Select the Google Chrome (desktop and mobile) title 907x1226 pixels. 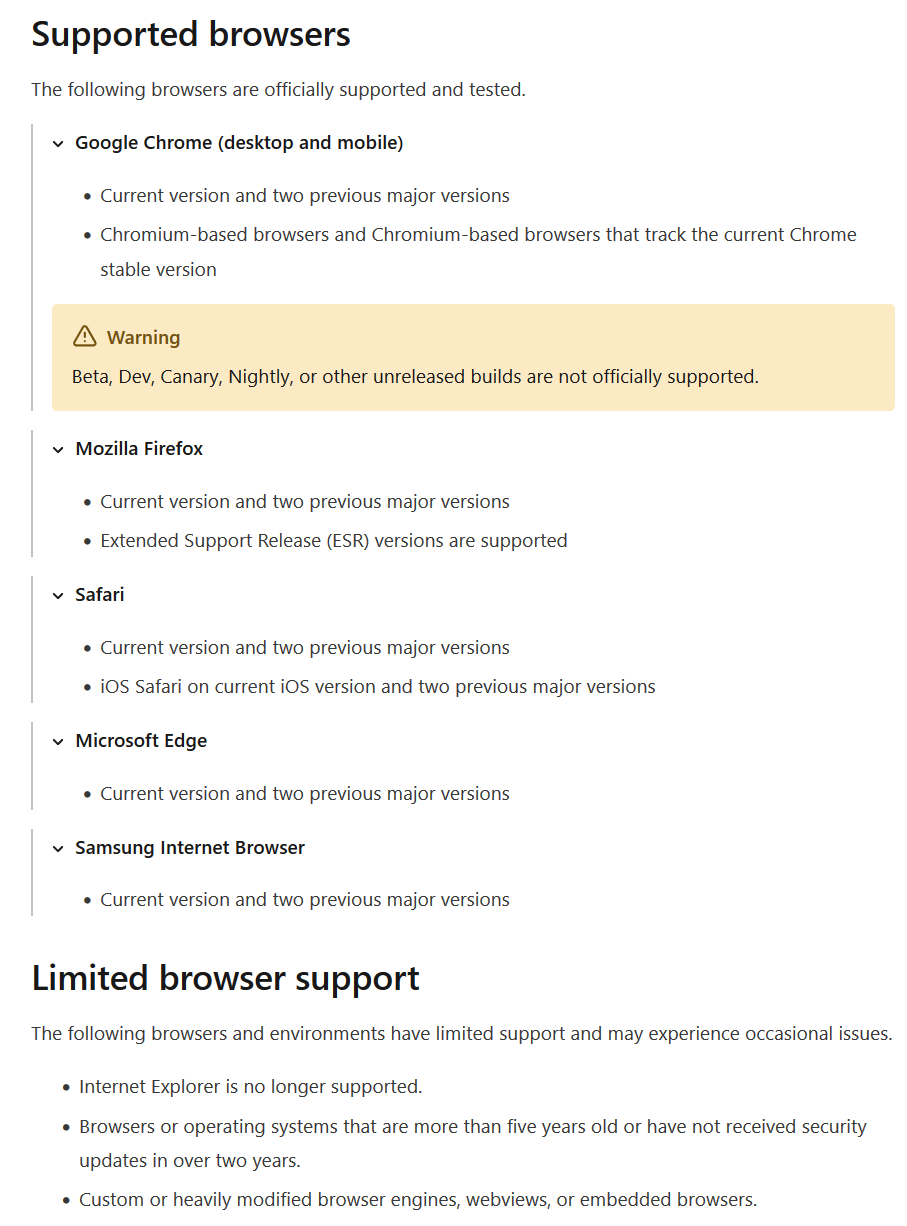pos(239,143)
